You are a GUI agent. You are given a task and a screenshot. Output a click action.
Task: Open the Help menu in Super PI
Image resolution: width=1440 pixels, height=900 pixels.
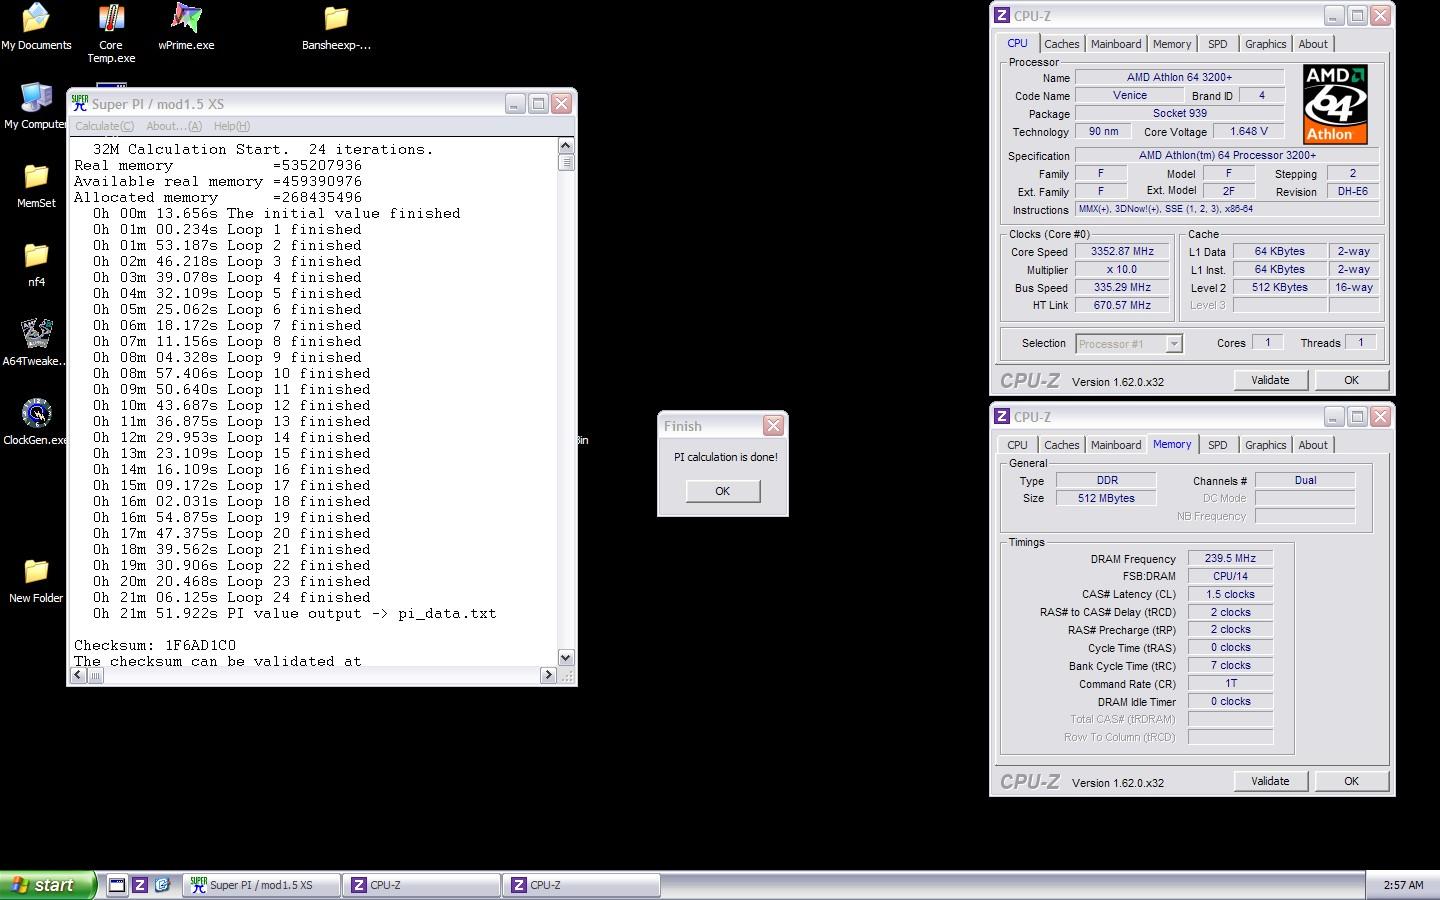pyautogui.click(x=232, y=126)
